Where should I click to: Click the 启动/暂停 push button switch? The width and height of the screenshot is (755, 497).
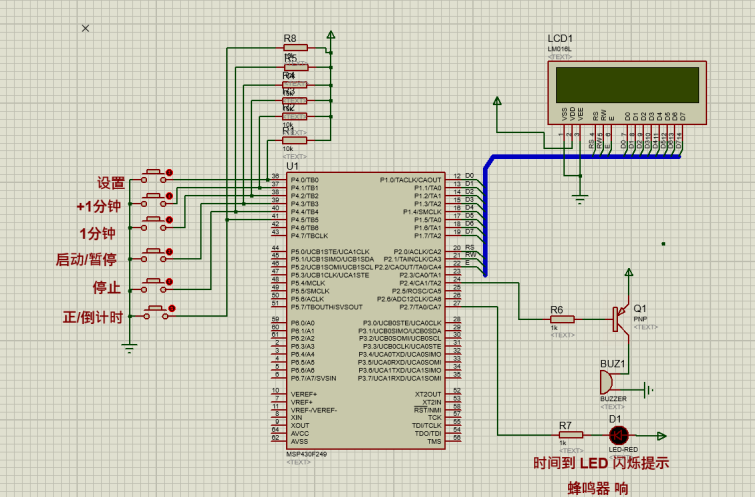click(154, 256)
